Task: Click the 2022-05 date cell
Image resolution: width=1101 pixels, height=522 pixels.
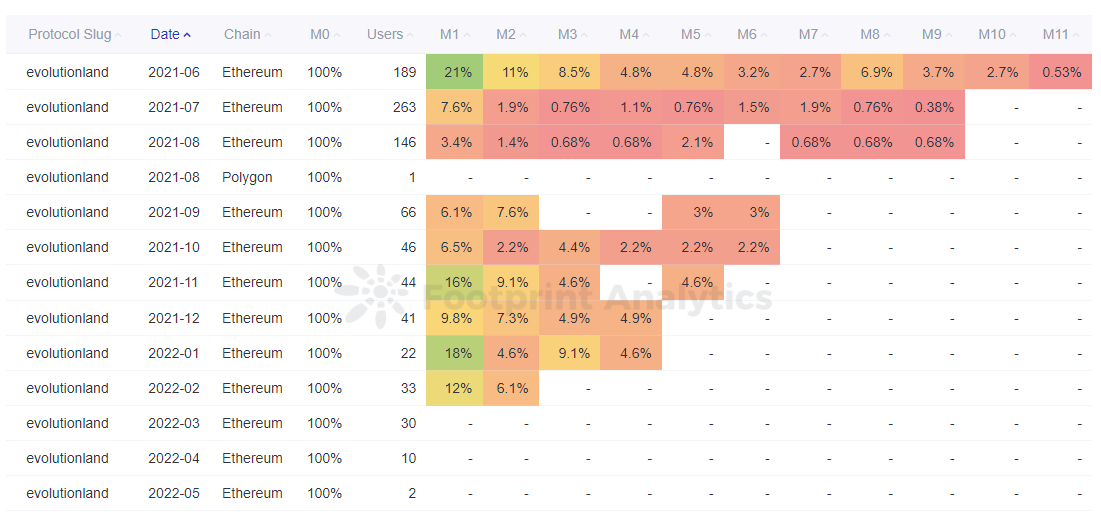Action: coord(174,493)
